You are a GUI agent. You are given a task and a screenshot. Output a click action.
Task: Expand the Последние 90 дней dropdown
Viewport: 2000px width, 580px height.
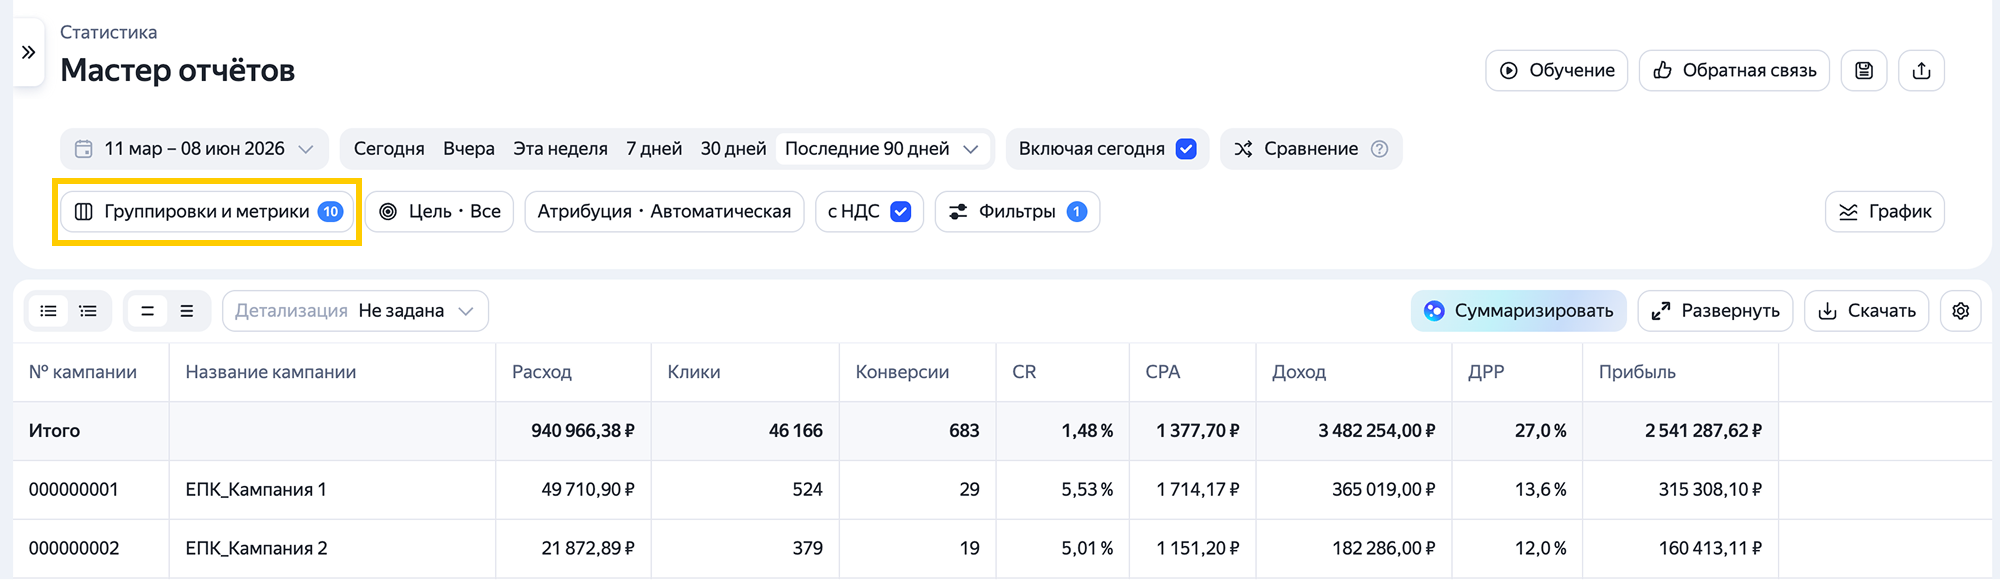(881, 149)
